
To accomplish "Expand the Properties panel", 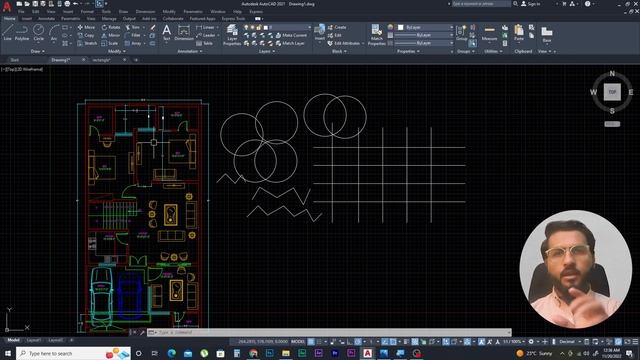I will pos(408,51).
